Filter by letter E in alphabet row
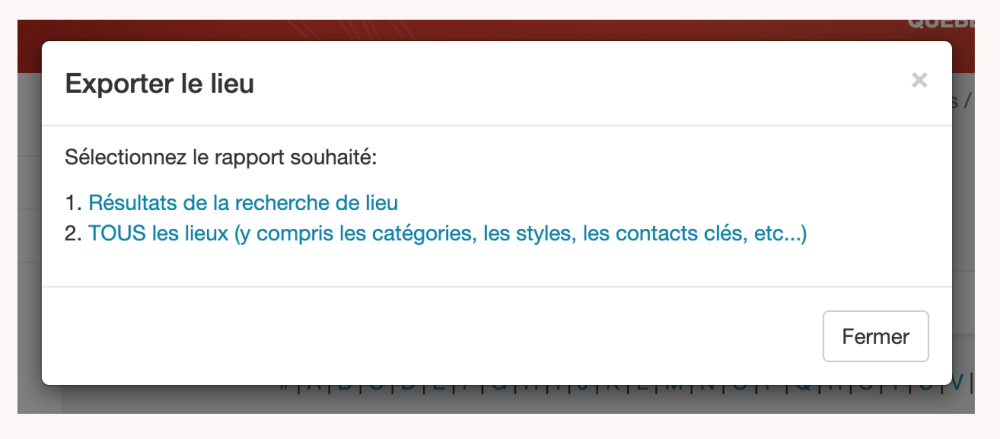Image resolution: width=1000 pixels, height=439 pixels. tap(437, 385)
